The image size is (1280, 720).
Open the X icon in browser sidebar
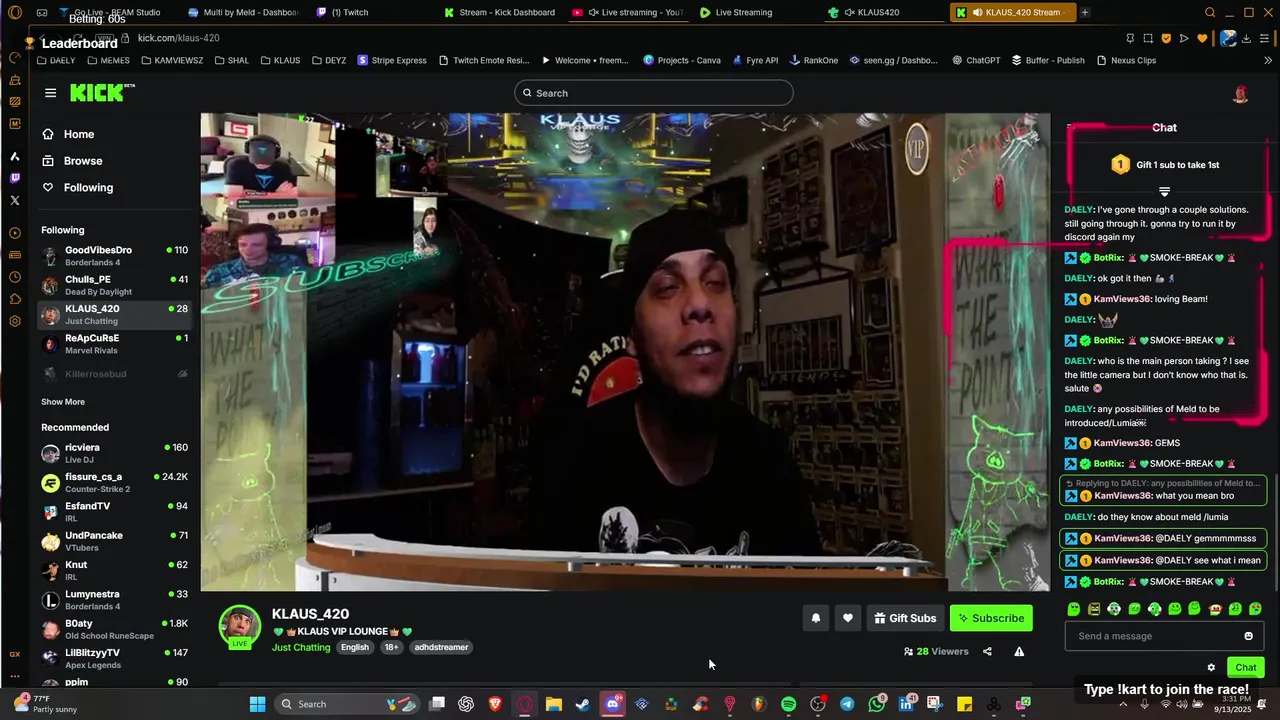click(15, 200)
